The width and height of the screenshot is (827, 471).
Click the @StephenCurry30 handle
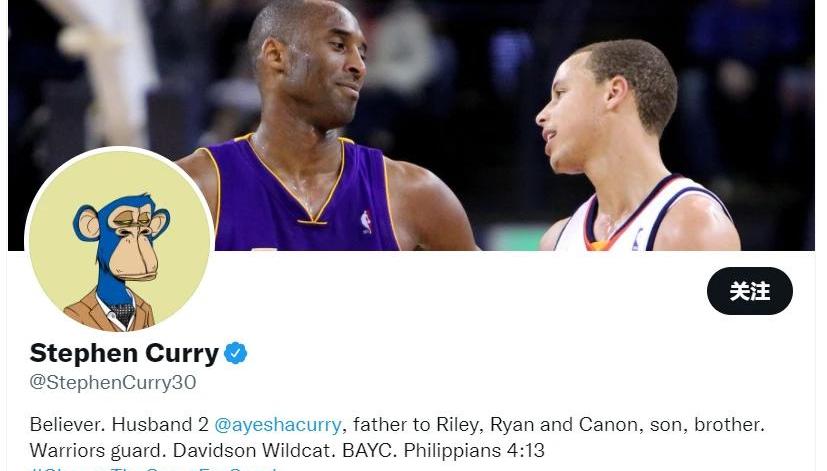click(113, 382)
